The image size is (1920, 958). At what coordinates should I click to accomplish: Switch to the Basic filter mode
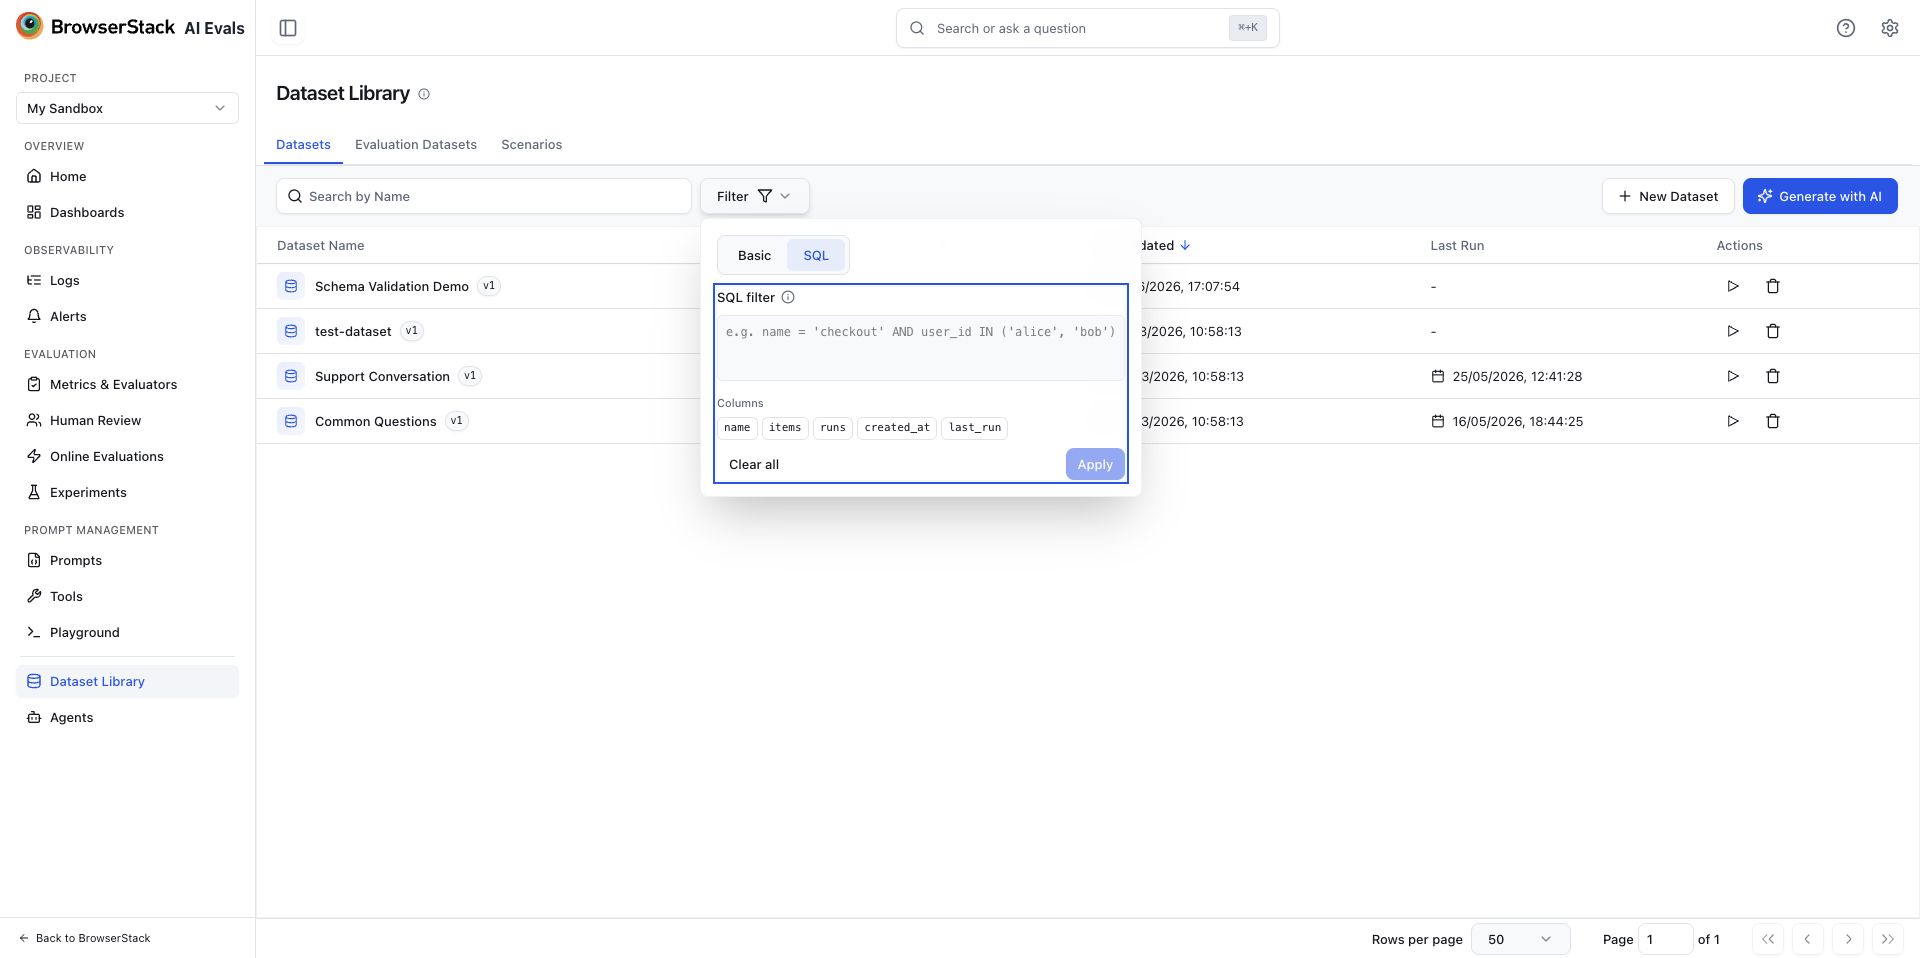(754, 255)
